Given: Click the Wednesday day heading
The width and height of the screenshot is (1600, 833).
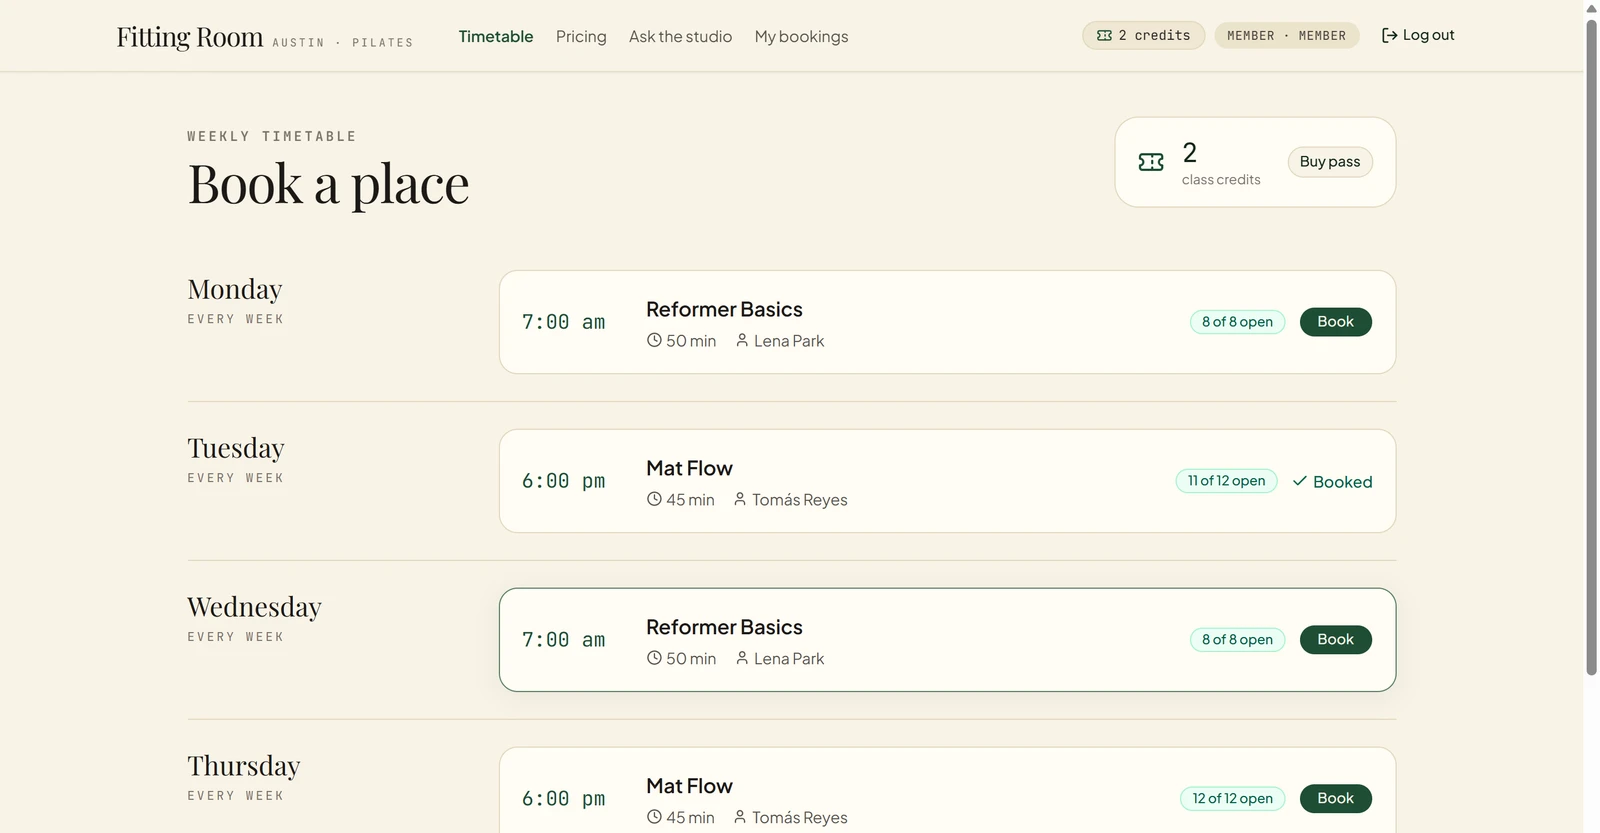Looking at the screenshot, I should click(255, 608).
